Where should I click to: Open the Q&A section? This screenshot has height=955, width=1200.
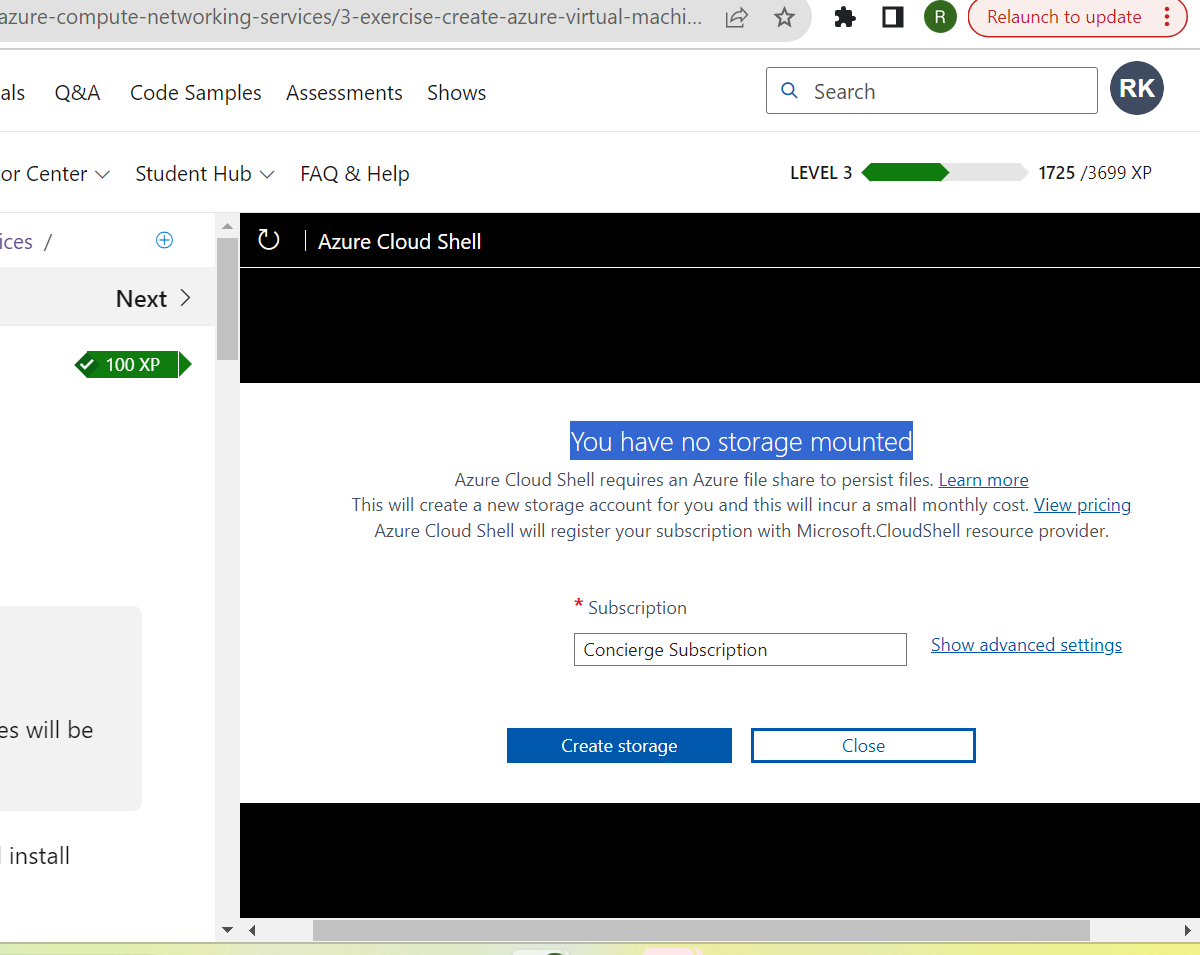77,92
